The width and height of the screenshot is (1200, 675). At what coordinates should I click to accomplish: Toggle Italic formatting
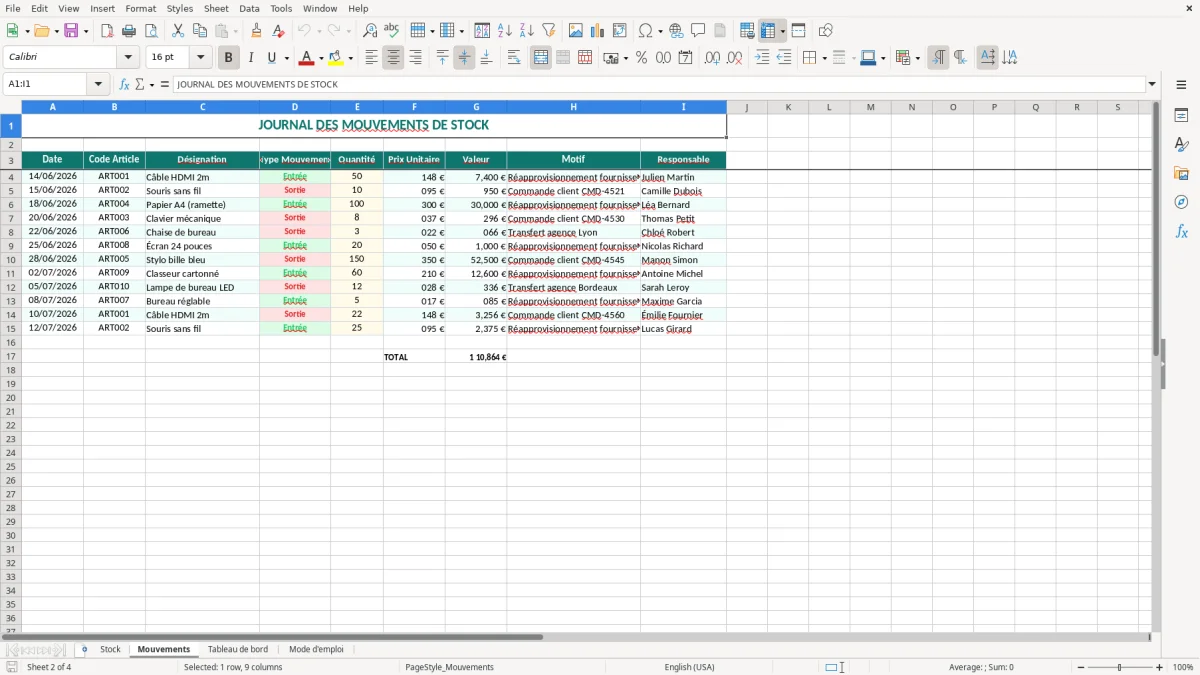tap(251, 58)
